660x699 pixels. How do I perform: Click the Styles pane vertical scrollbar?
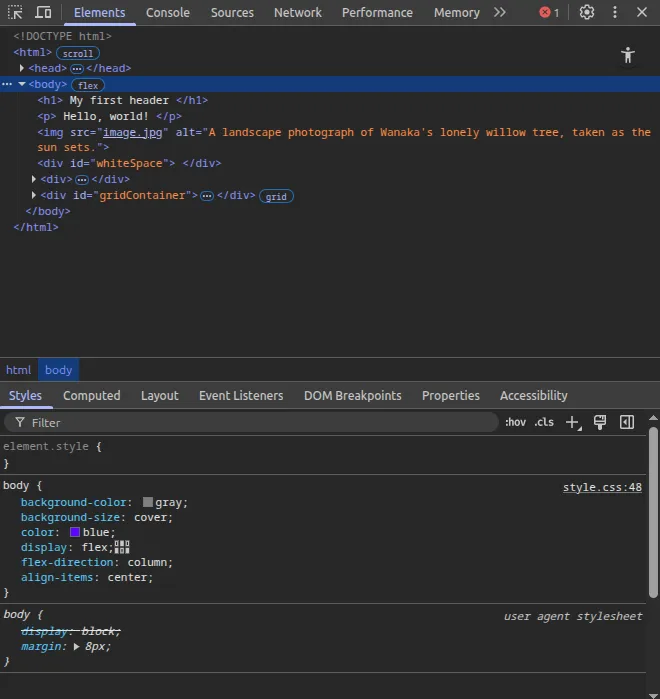pos(653,512)
